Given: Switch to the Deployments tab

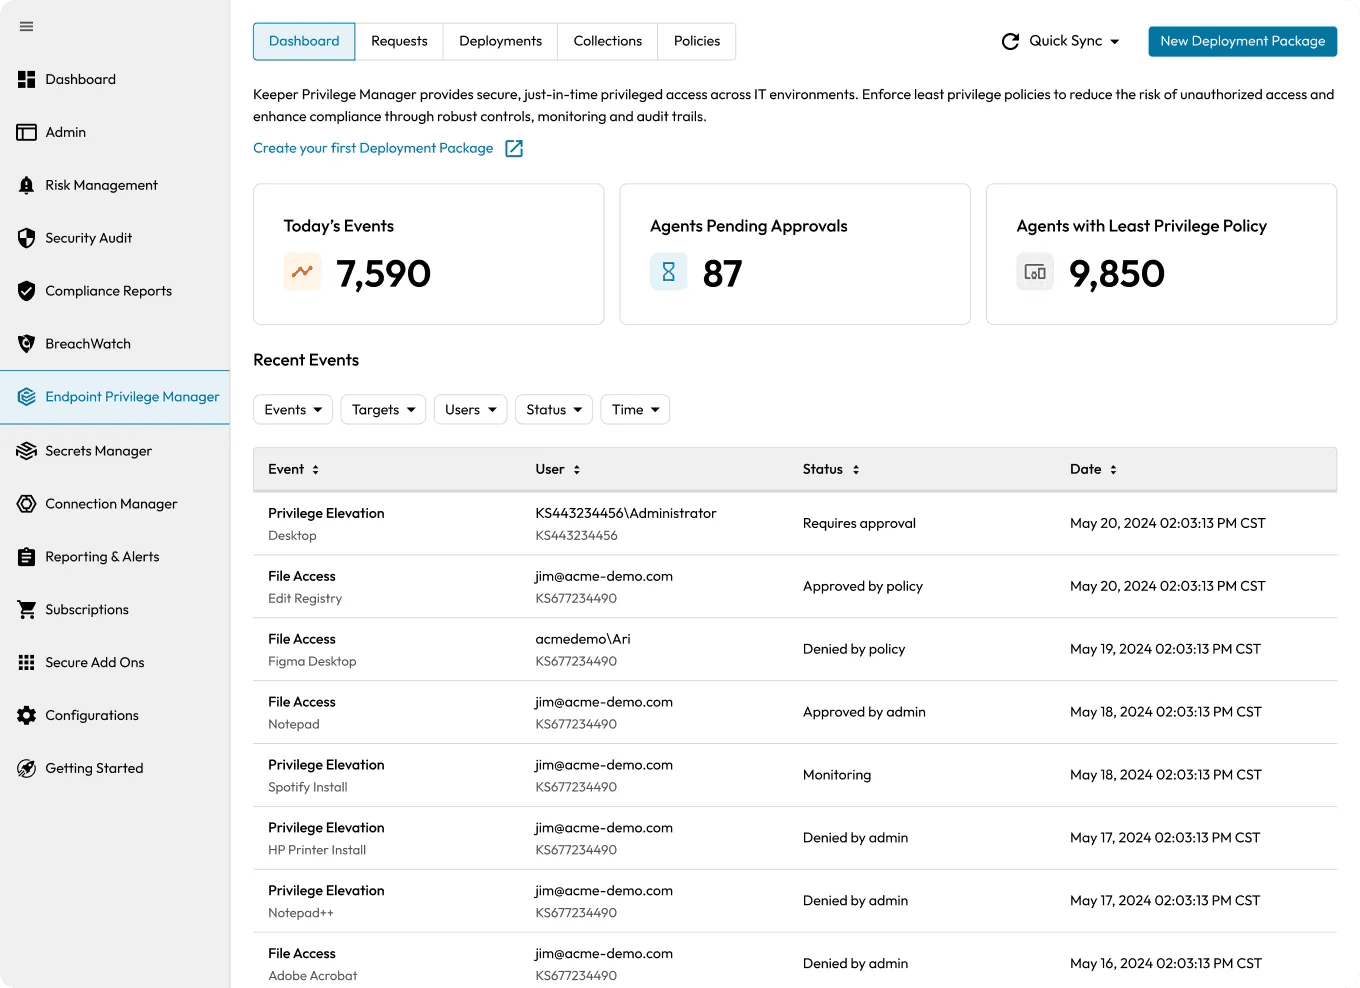Looking at the screenshot, I should (500, 41).
